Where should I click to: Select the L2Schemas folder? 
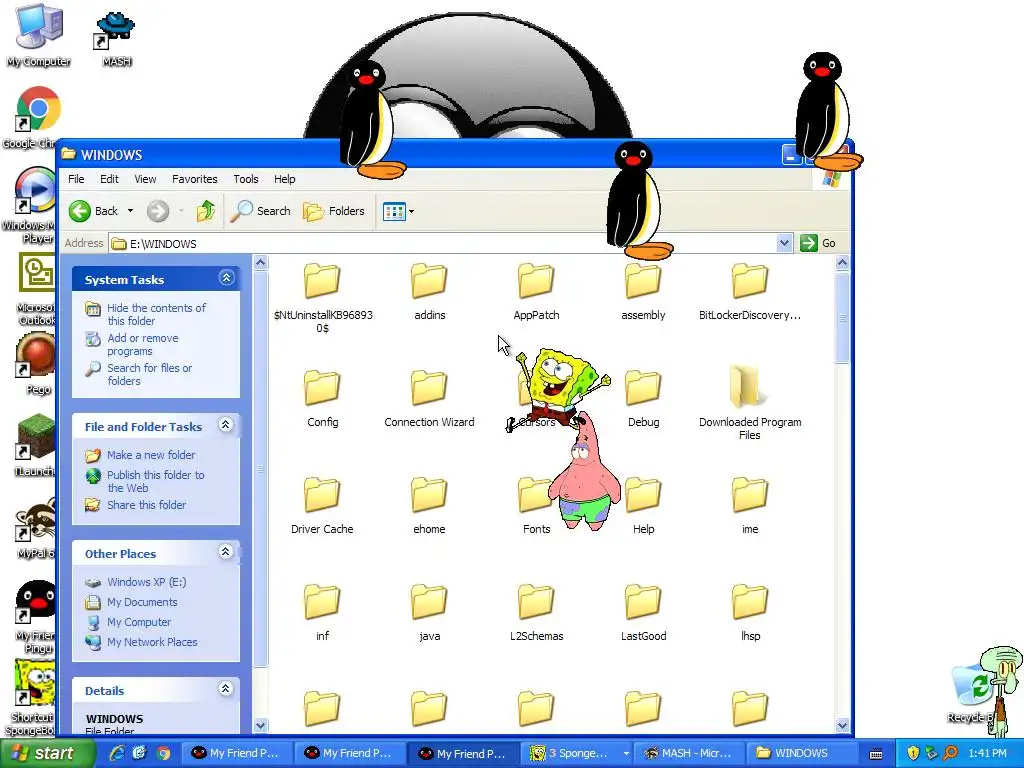tap(536, 613)
